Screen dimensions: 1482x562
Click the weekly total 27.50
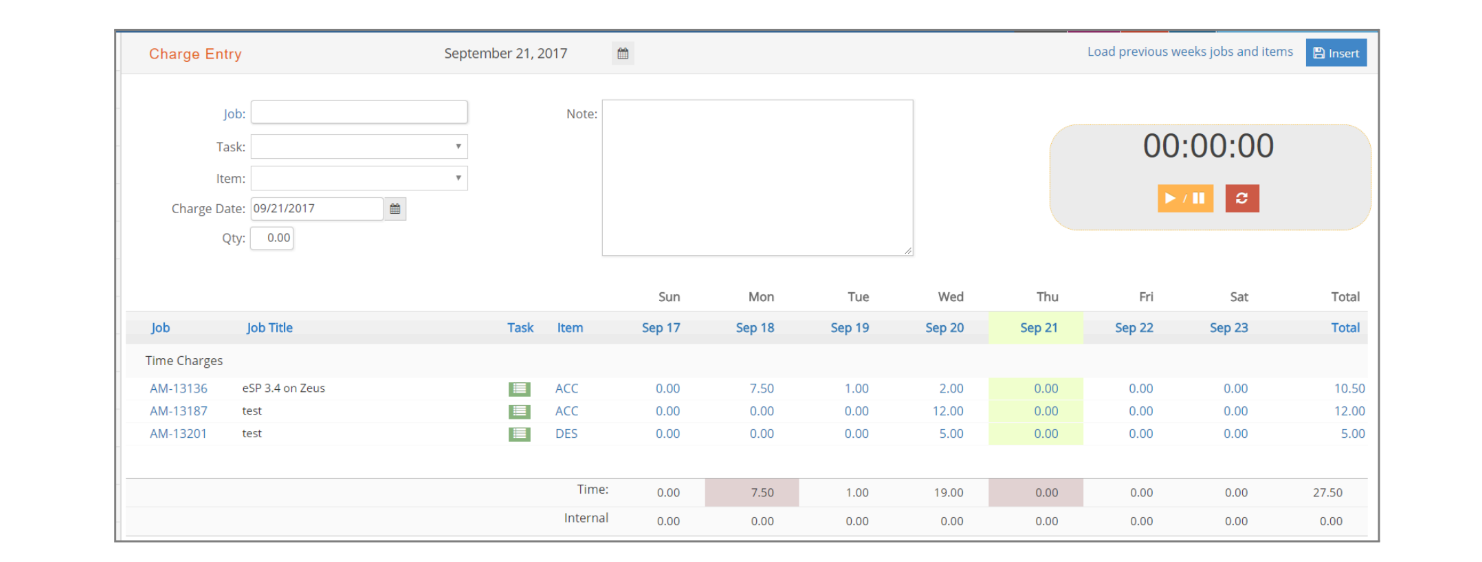(1327, 493)
